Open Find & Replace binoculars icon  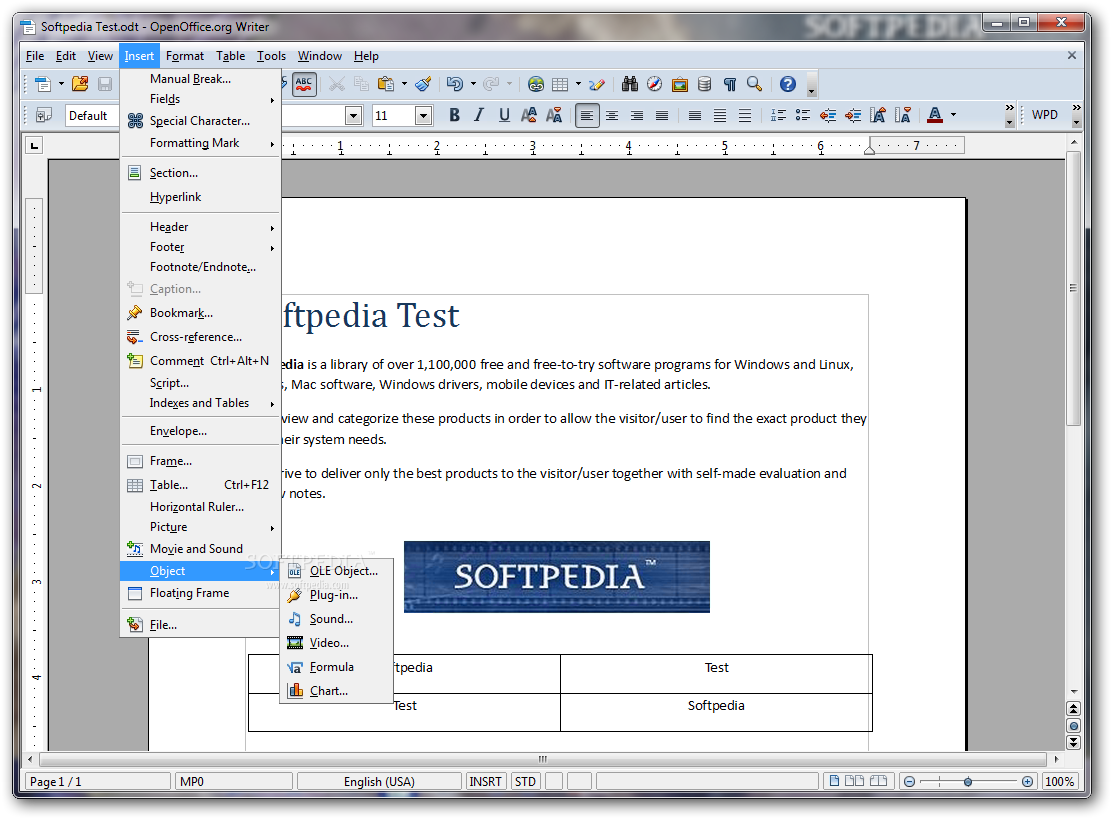tap(630, 84)
